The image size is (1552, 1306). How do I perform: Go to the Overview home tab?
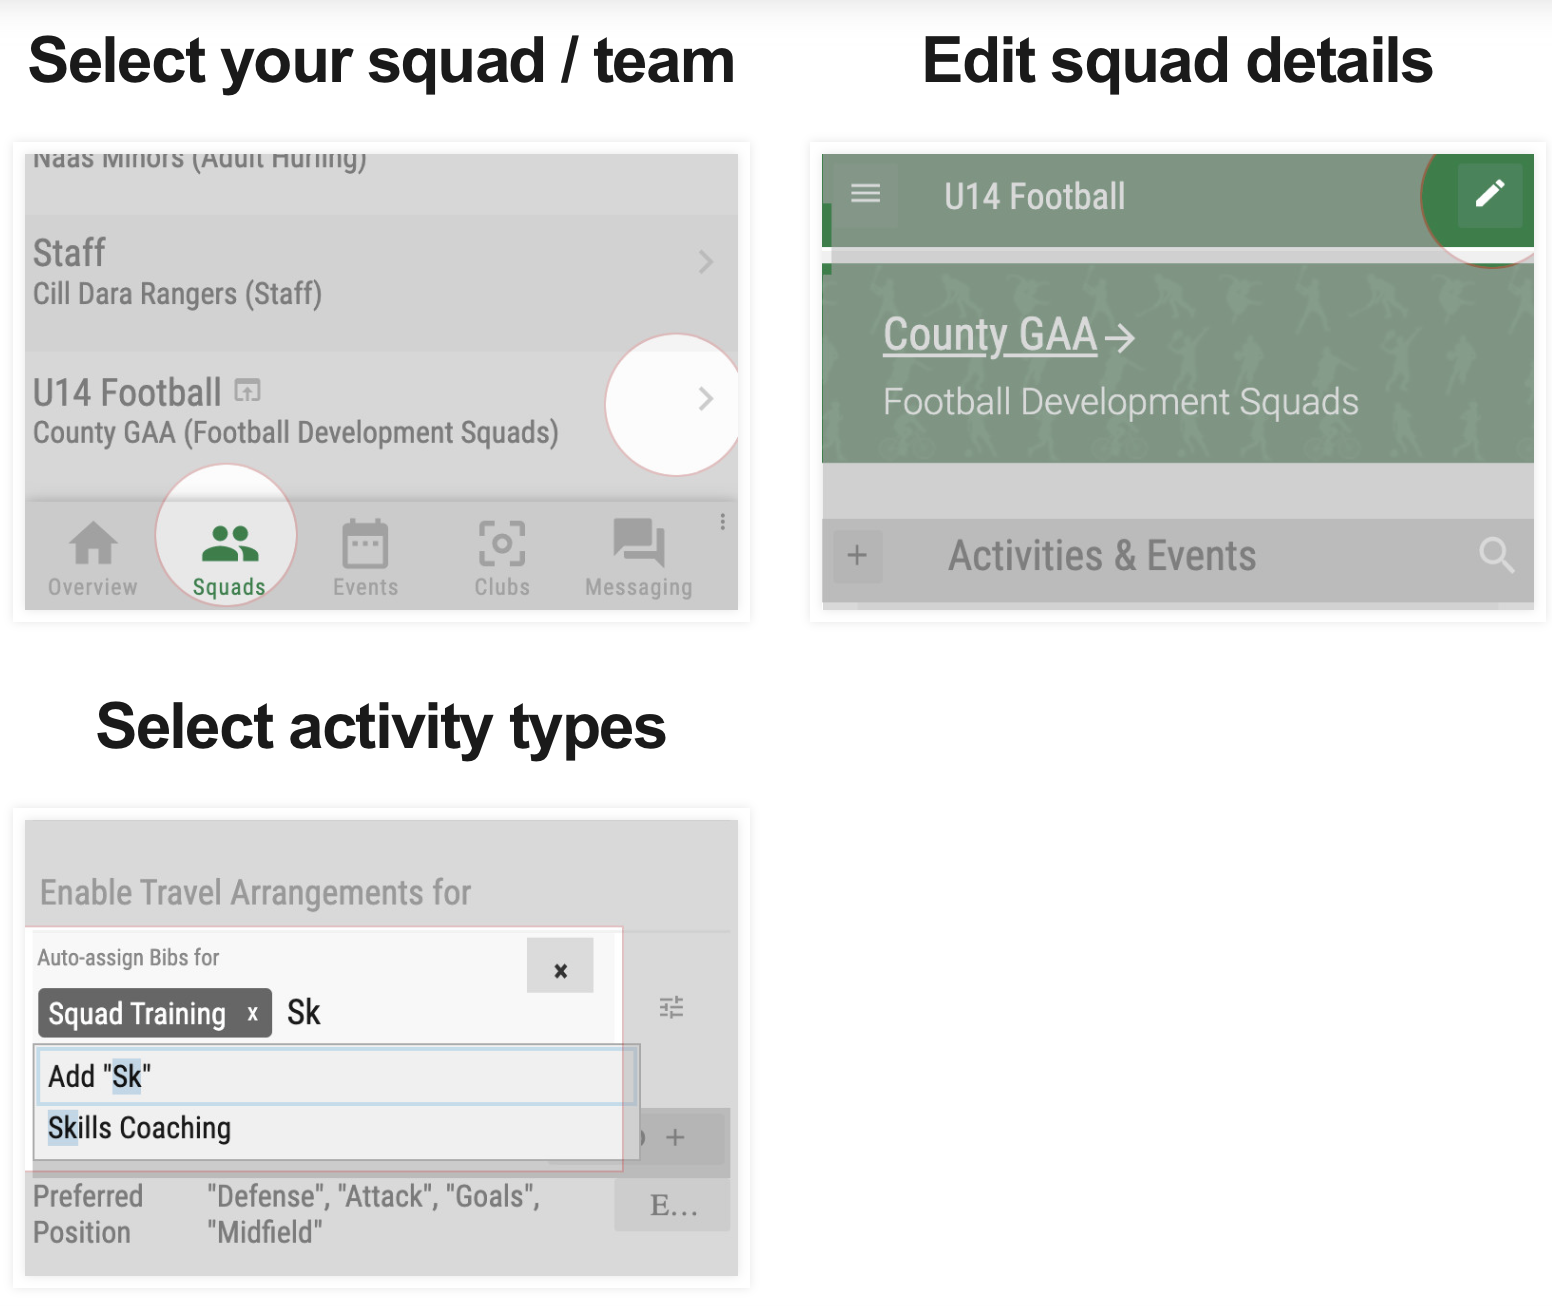pyautogui.click(x=93, y=559)
